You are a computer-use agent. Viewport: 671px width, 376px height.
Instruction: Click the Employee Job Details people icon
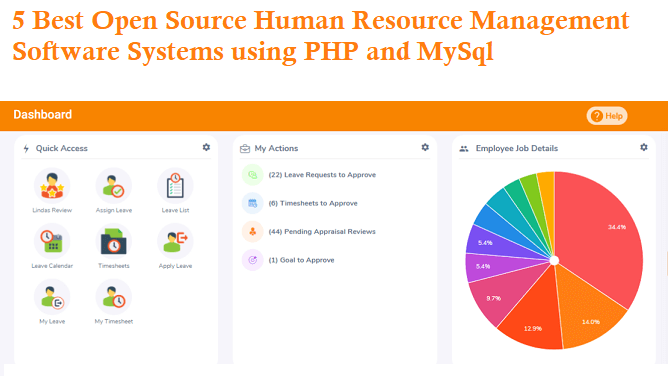(464, 149)
